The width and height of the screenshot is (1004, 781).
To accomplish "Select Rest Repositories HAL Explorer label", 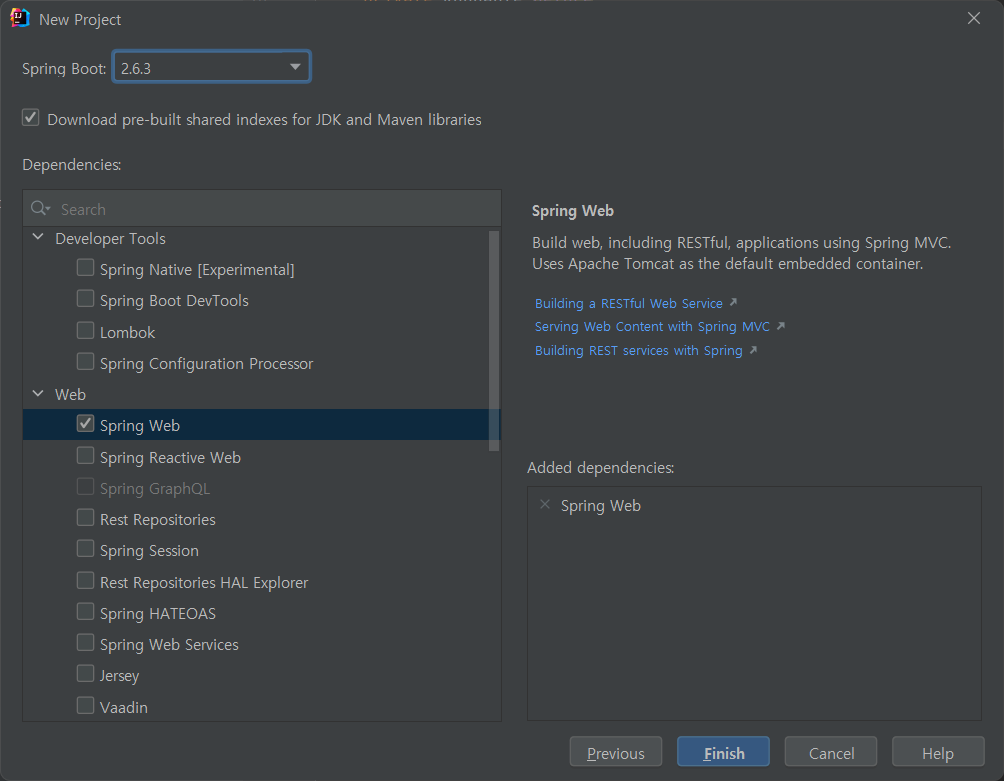I will click(204, 583).
